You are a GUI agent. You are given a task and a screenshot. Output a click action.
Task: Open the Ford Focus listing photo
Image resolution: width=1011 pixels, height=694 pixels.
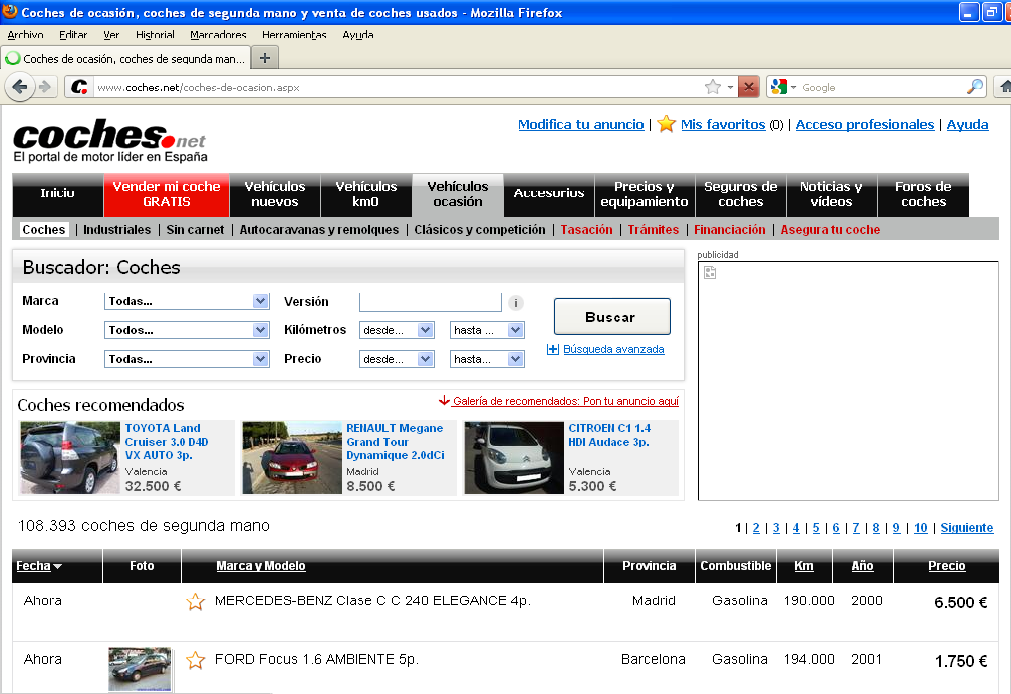tap(140, 669)
